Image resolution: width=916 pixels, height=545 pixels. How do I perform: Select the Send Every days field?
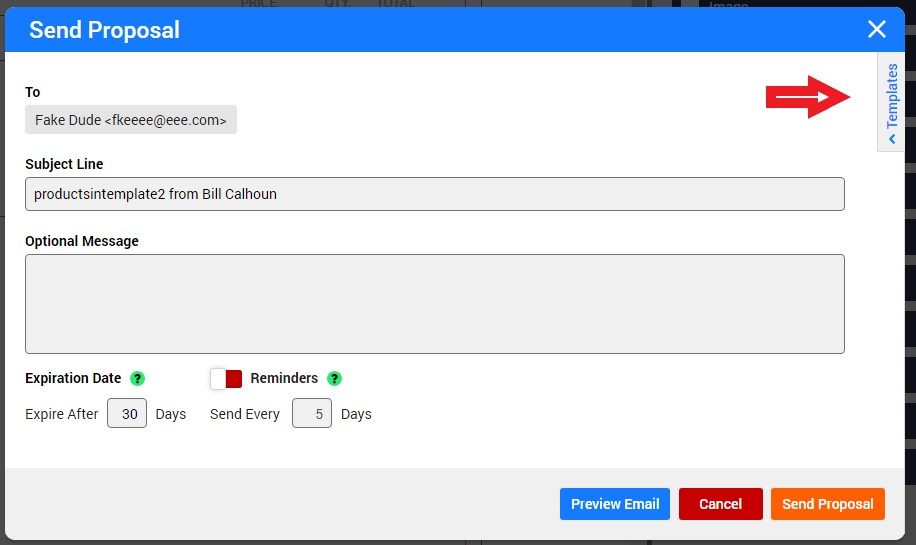pos(312,414)
